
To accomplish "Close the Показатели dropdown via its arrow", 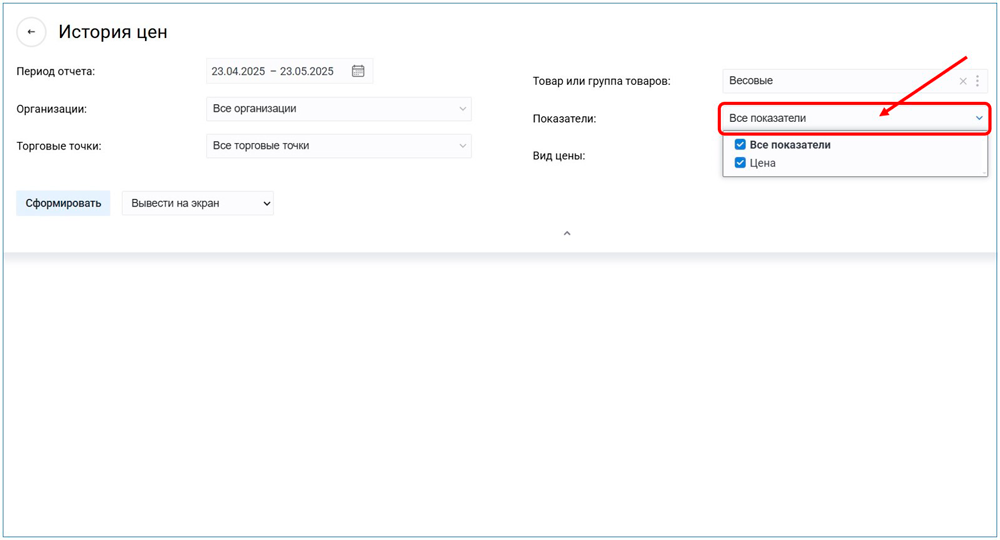I will pyautogui.click(x=979, y=118).
